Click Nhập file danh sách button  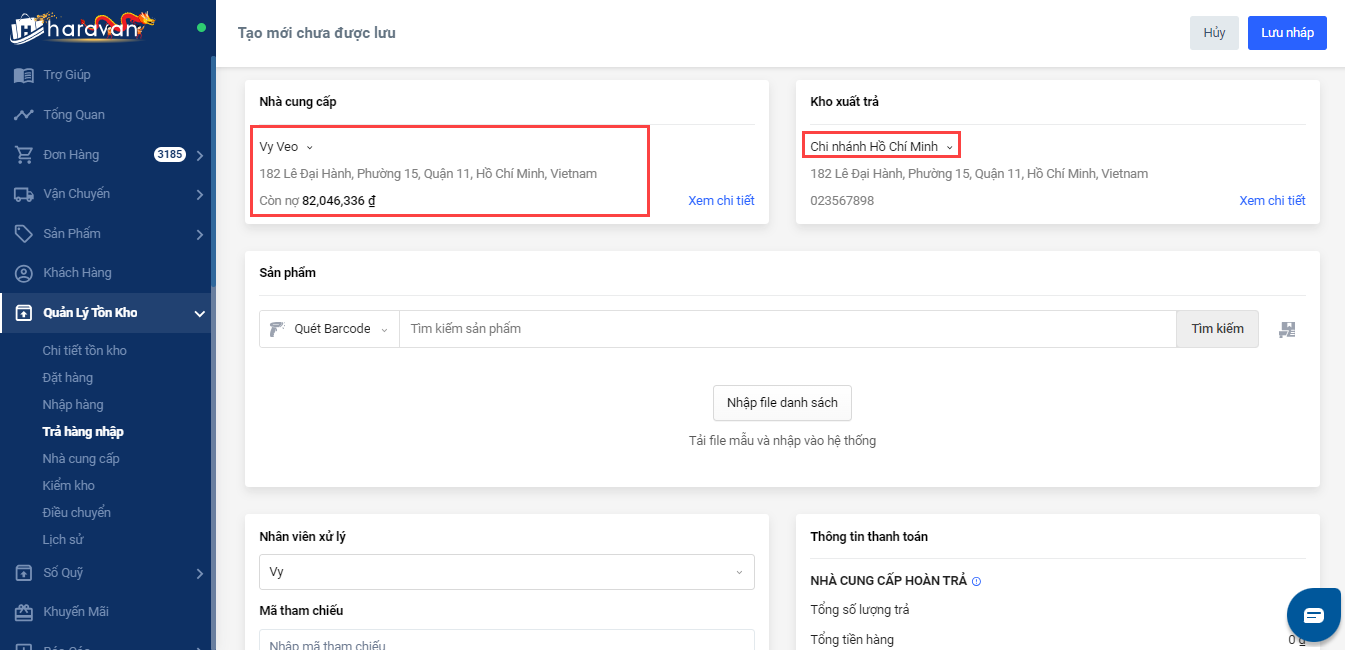click(782, 403)
